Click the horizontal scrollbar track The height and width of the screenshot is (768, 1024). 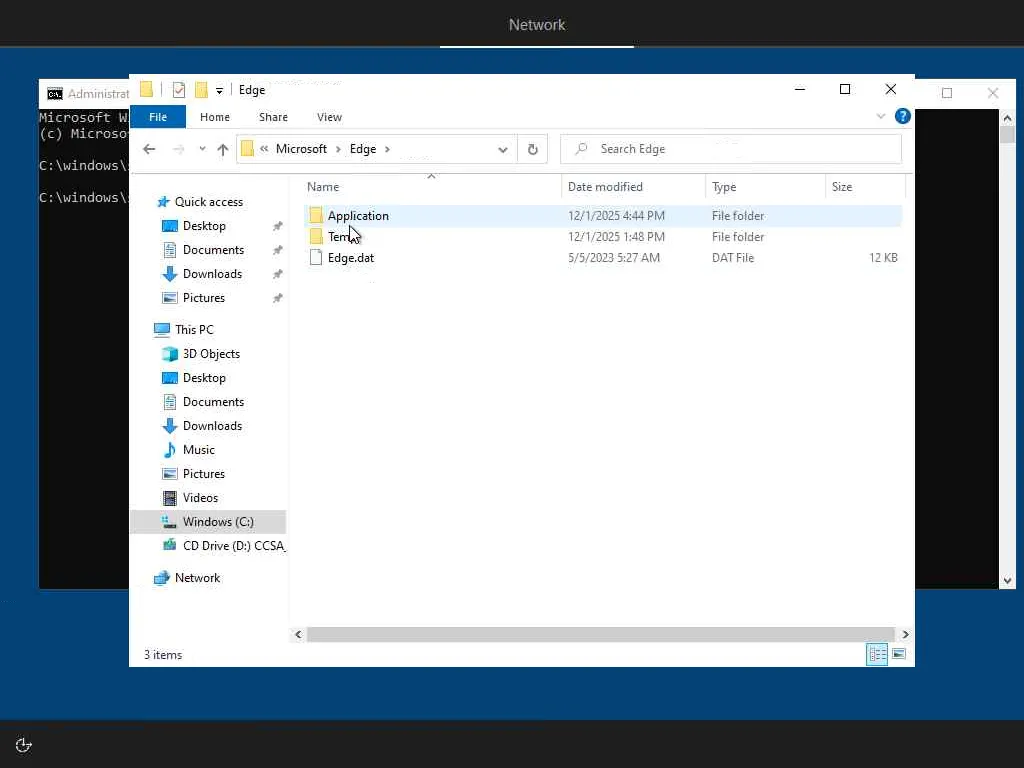point(600,634)
